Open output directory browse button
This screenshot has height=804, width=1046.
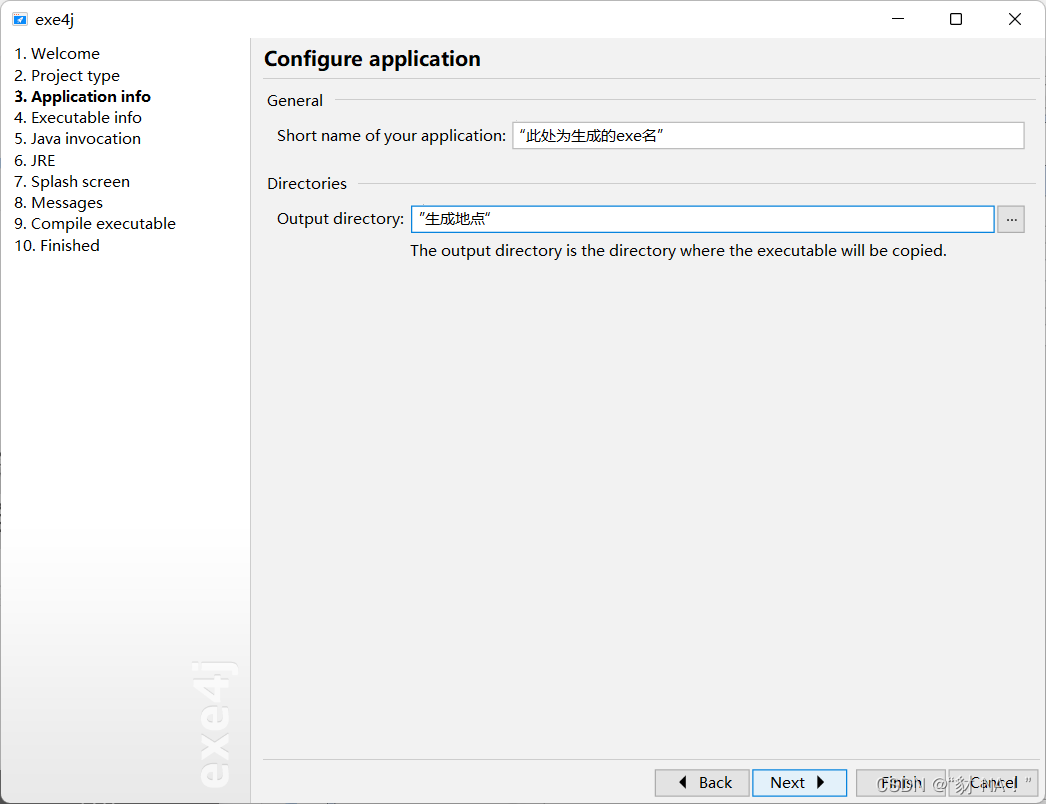coord(1011,220)
